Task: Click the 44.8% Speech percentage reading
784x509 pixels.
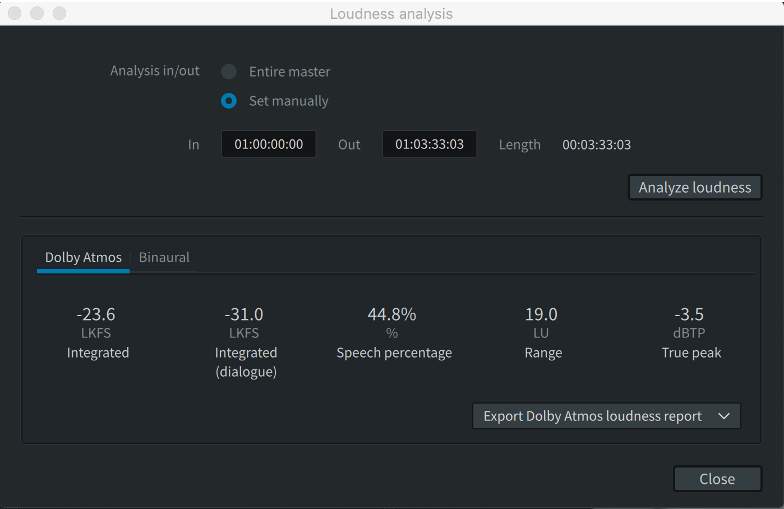Action: tap(393, 315)
